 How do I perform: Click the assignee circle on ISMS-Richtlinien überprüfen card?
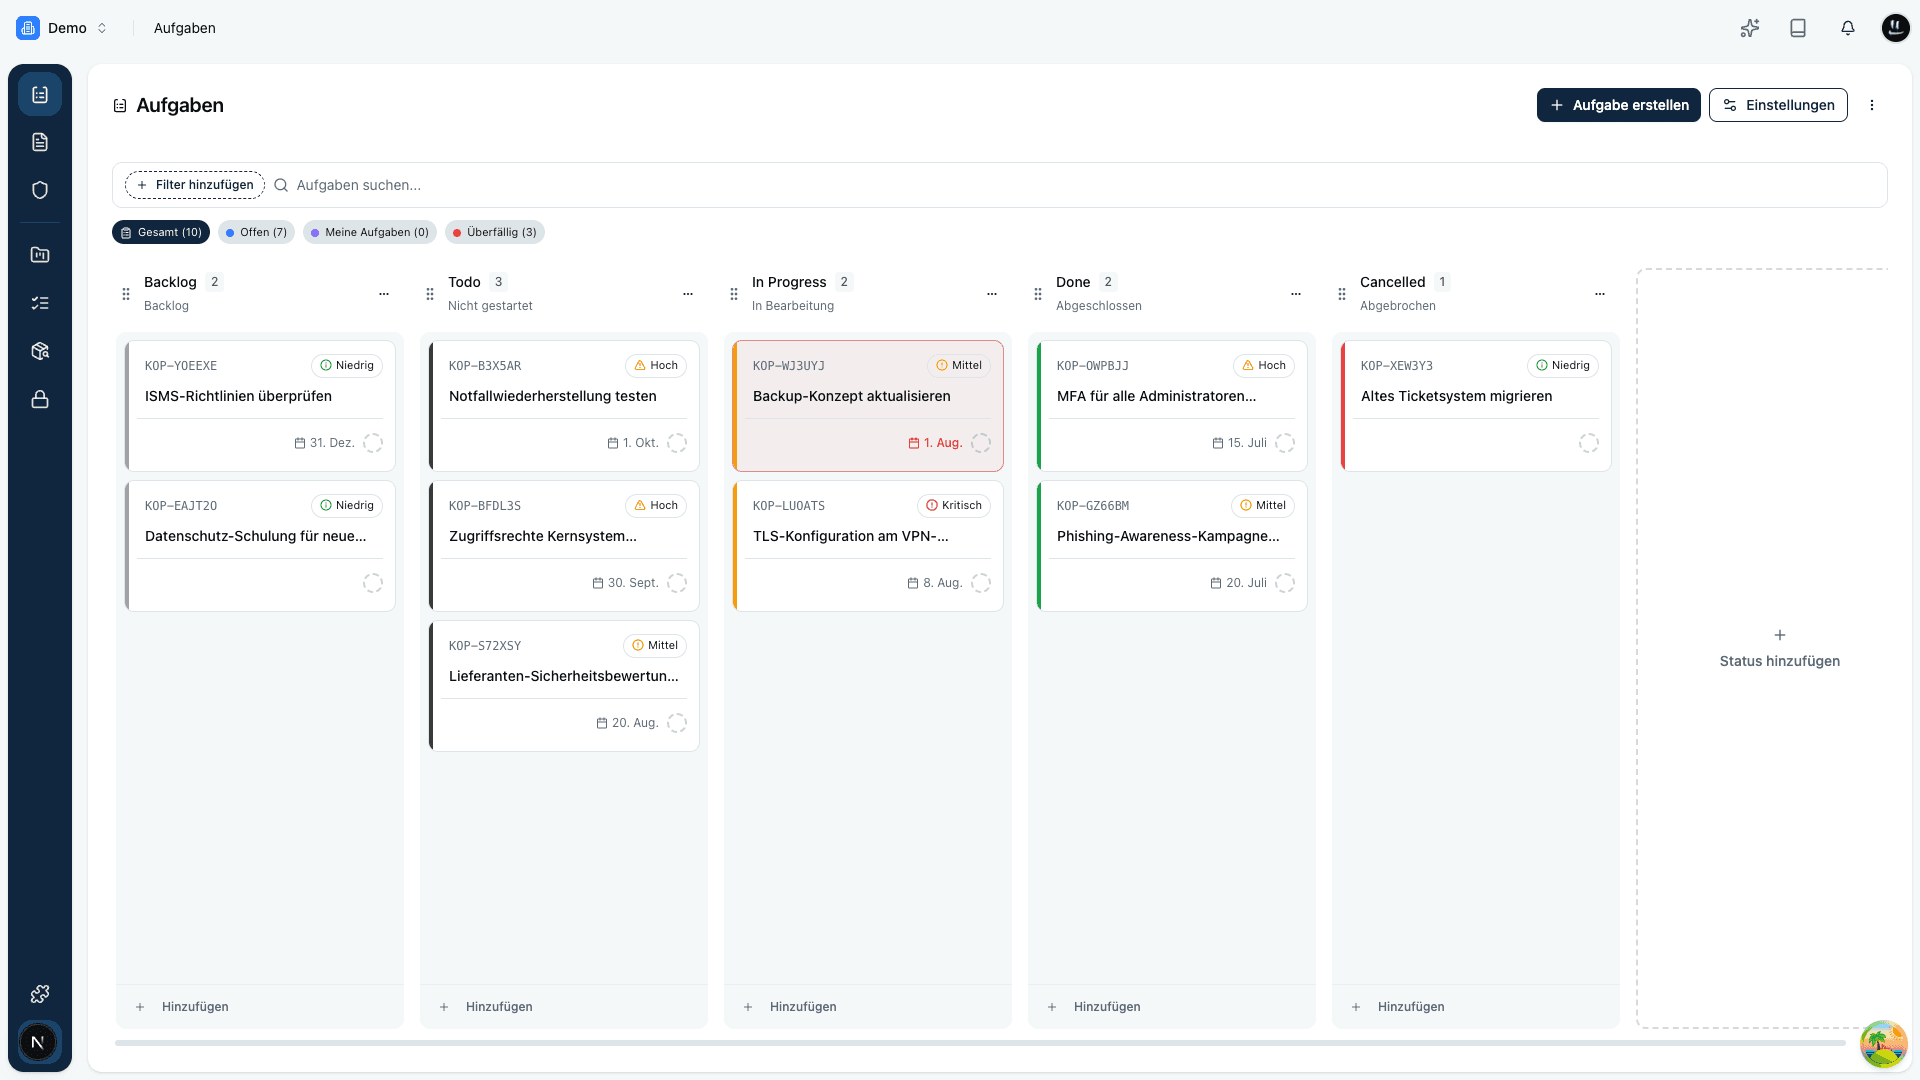(x=373, y=443)
